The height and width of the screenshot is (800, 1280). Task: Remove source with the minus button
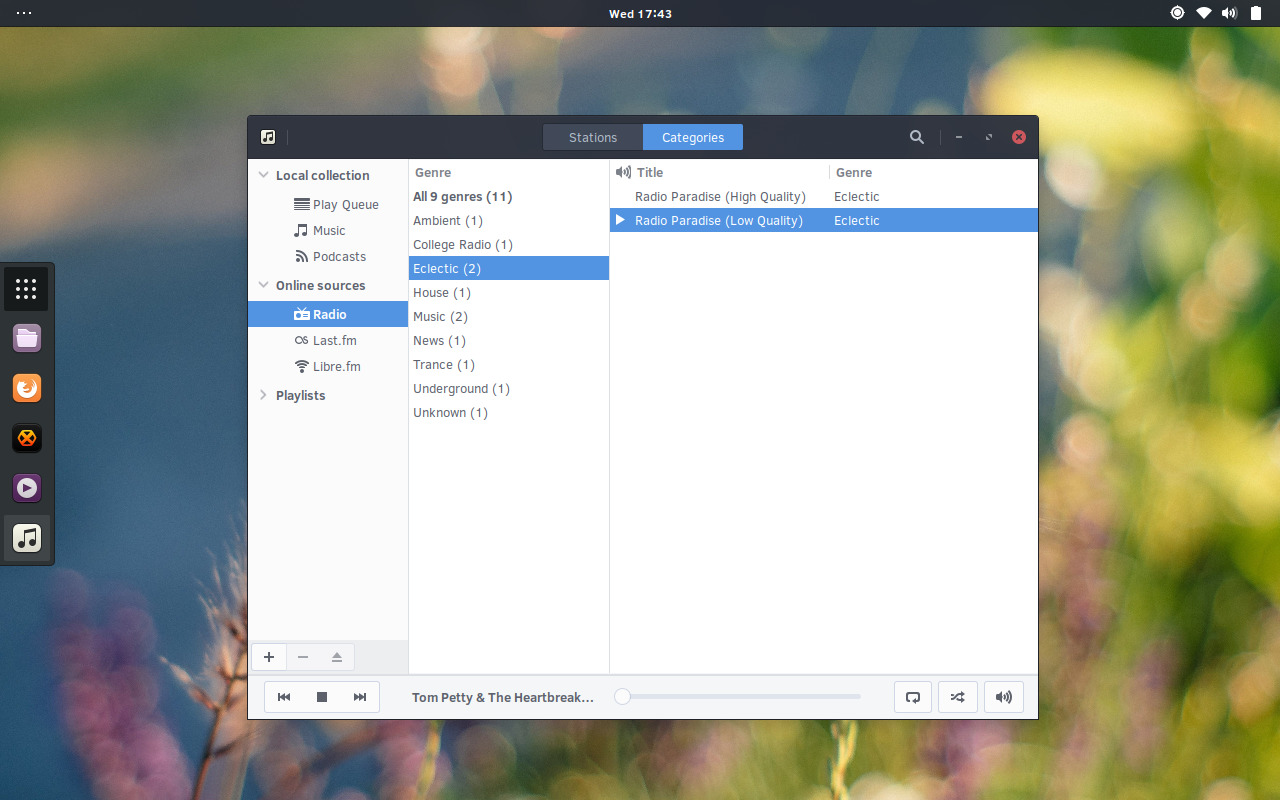pos(303,657)
